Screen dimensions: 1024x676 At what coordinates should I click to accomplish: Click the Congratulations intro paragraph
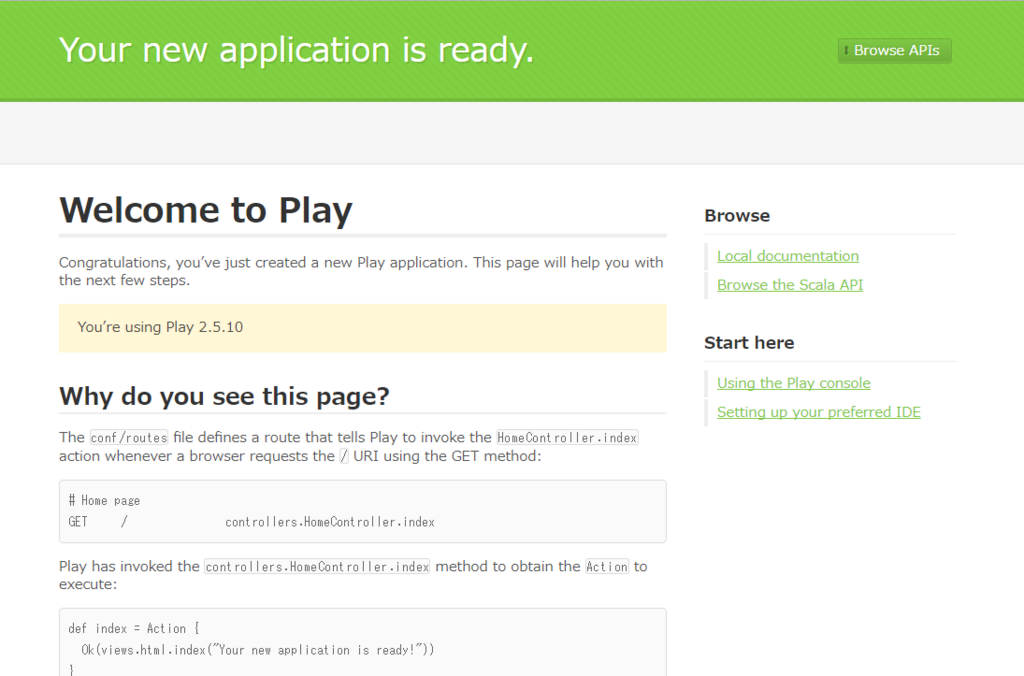pyautogui.click(x=361, y=271)
